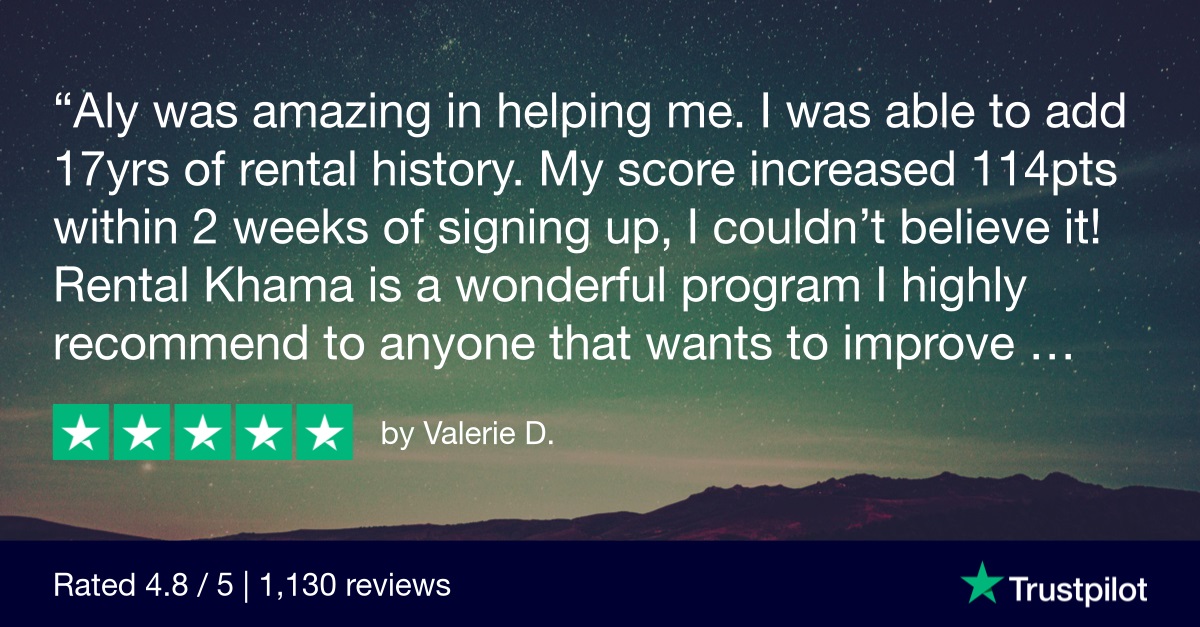Open the 1,130 reviews count

pos(355,585)
